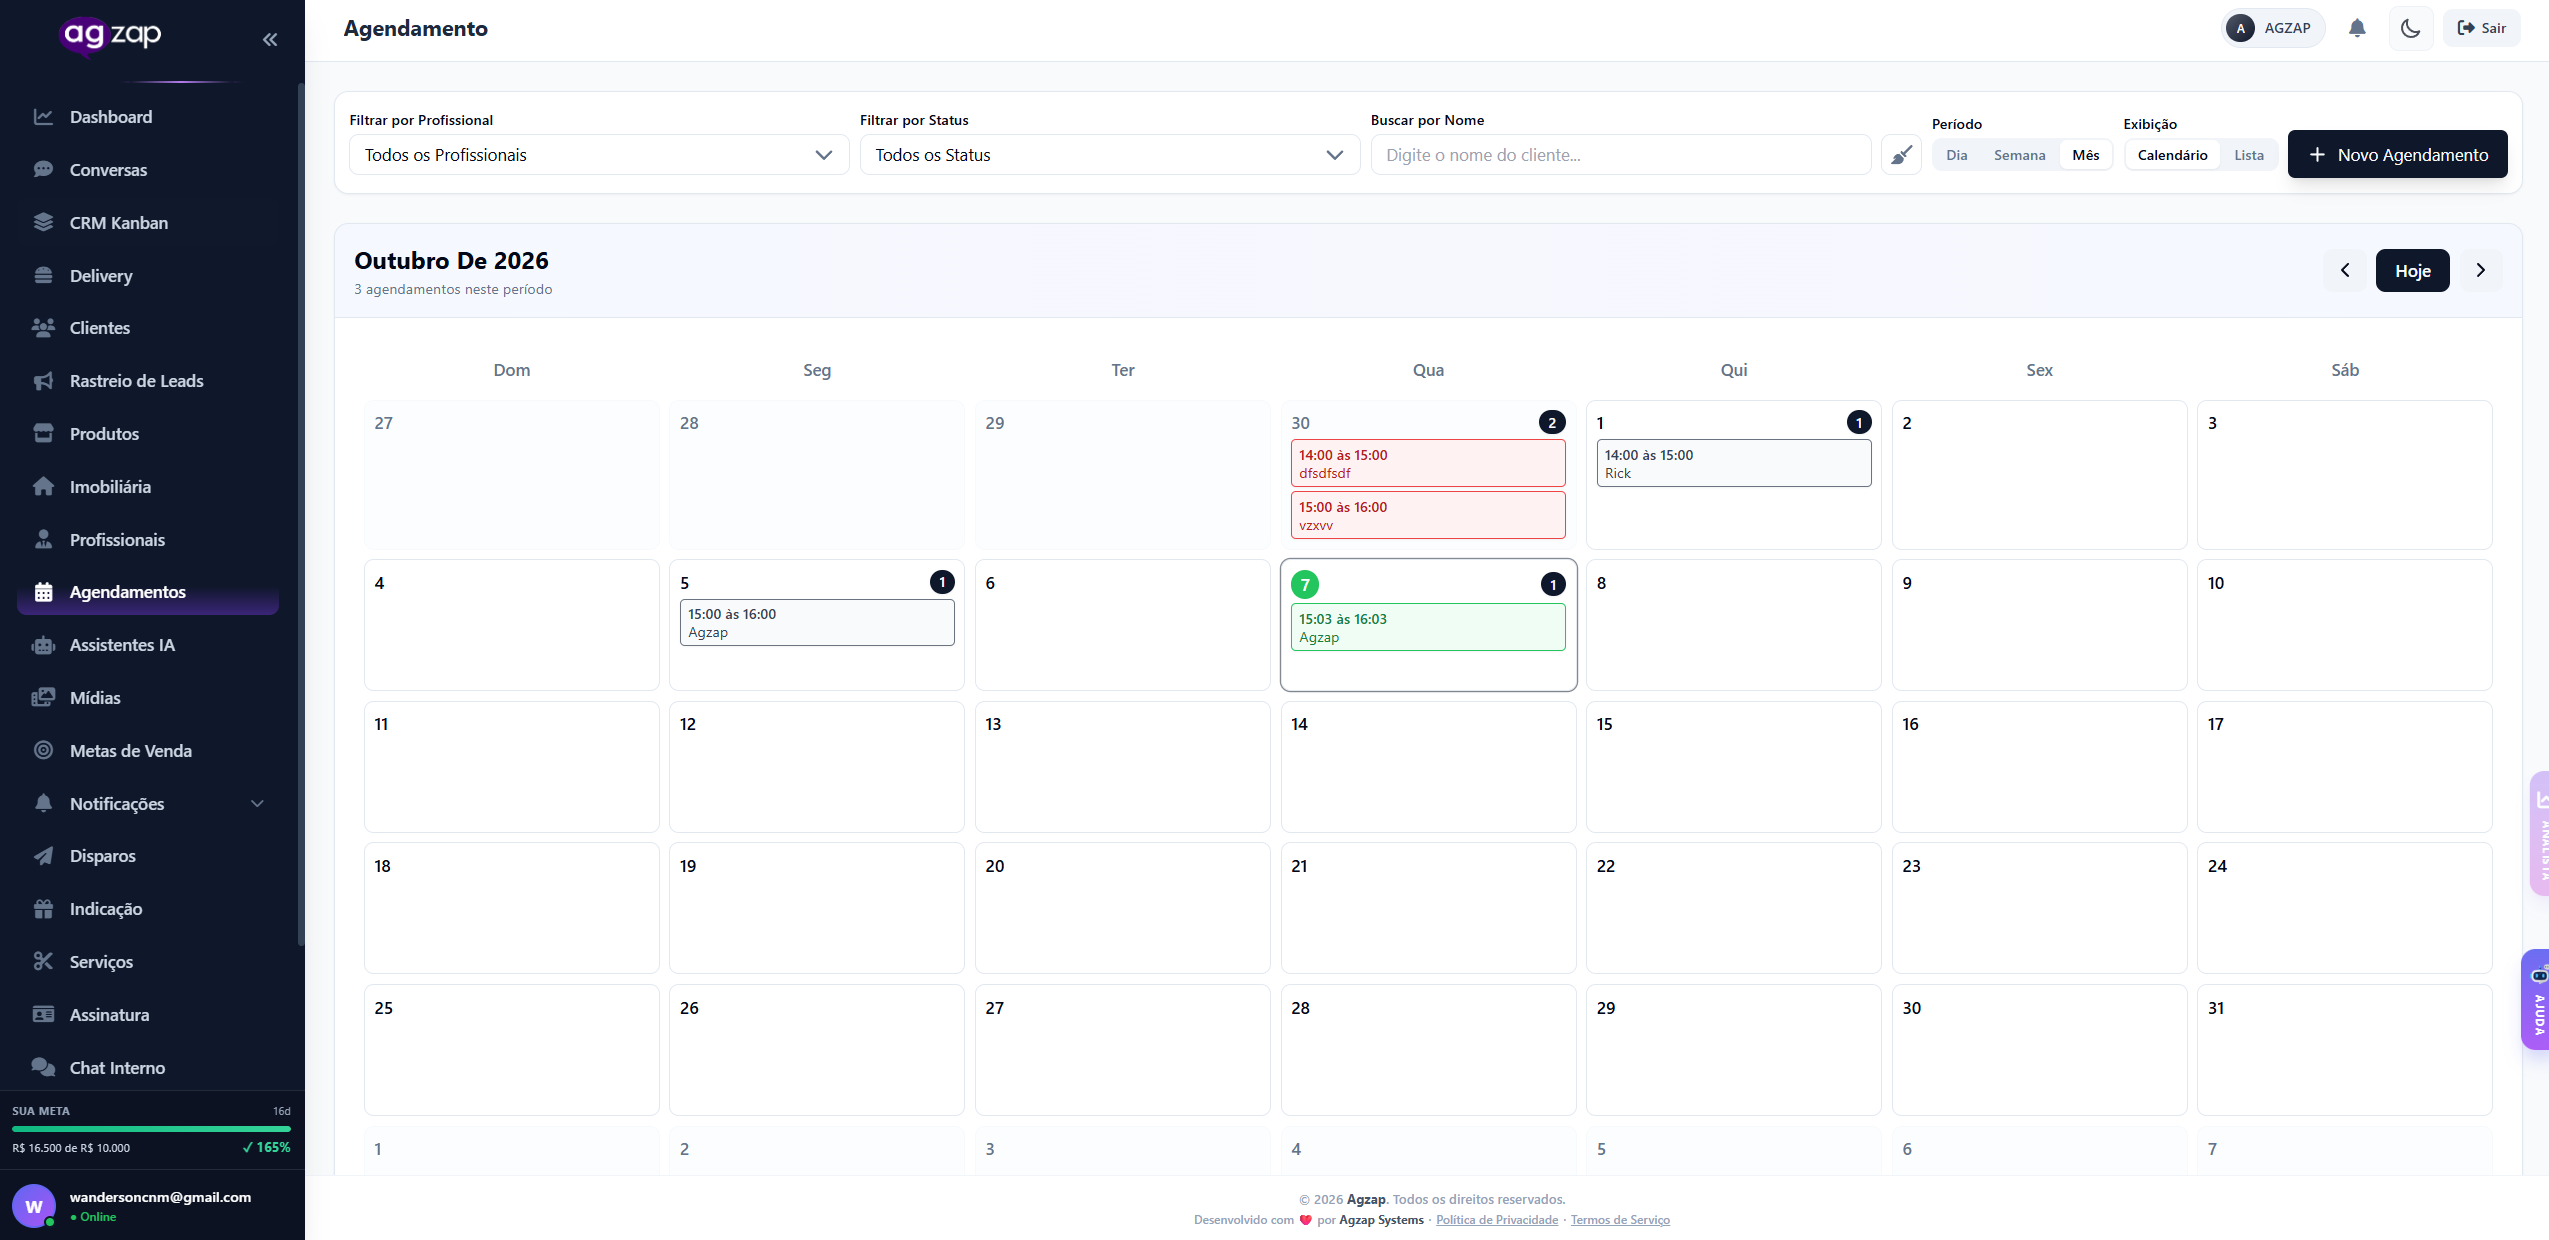Open Conversas in the sidebar
2549x1240 pixels.
coord(149,170)
